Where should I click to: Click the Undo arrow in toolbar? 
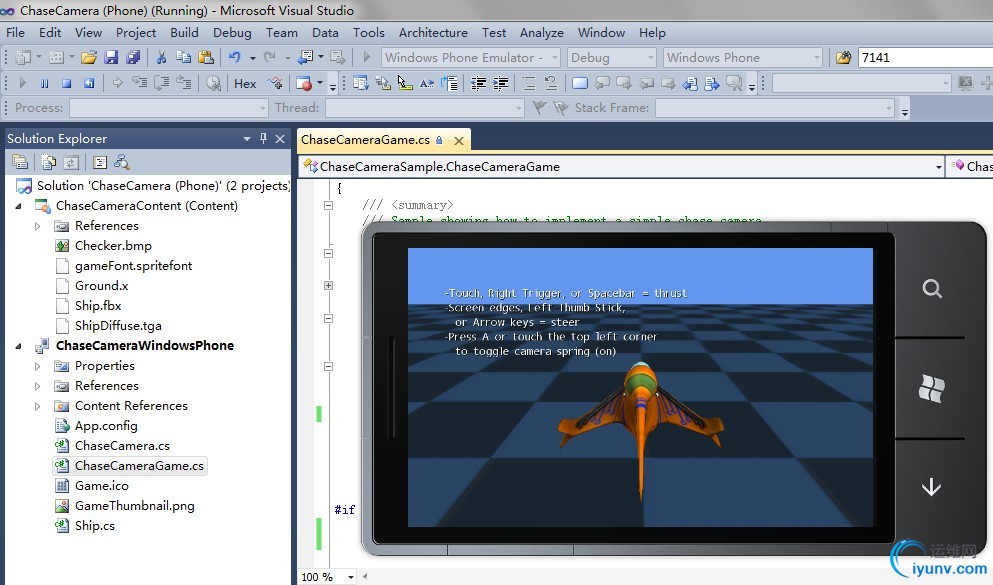pos(234,58)
